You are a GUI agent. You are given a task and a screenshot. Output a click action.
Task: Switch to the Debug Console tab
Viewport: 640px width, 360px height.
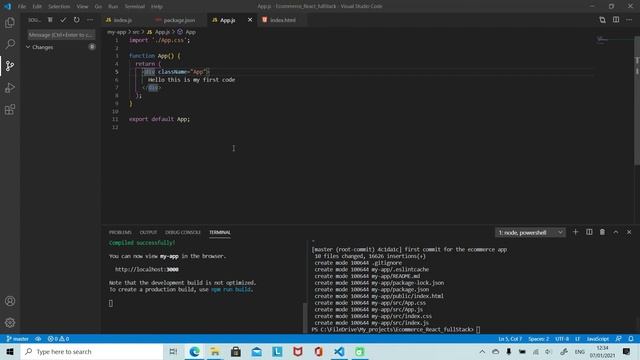[182, 232]
